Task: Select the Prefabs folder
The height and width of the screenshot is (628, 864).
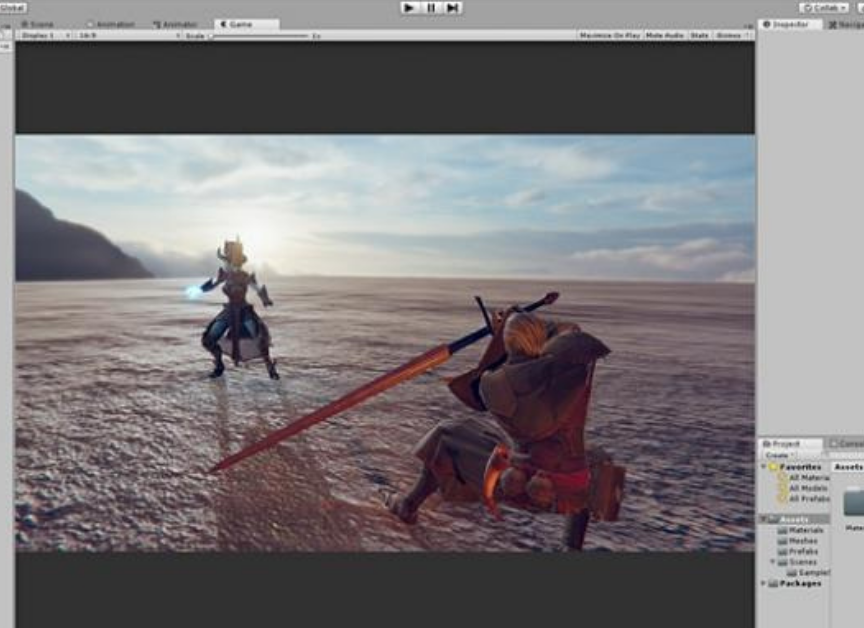Action: click(x=803, y=551)
